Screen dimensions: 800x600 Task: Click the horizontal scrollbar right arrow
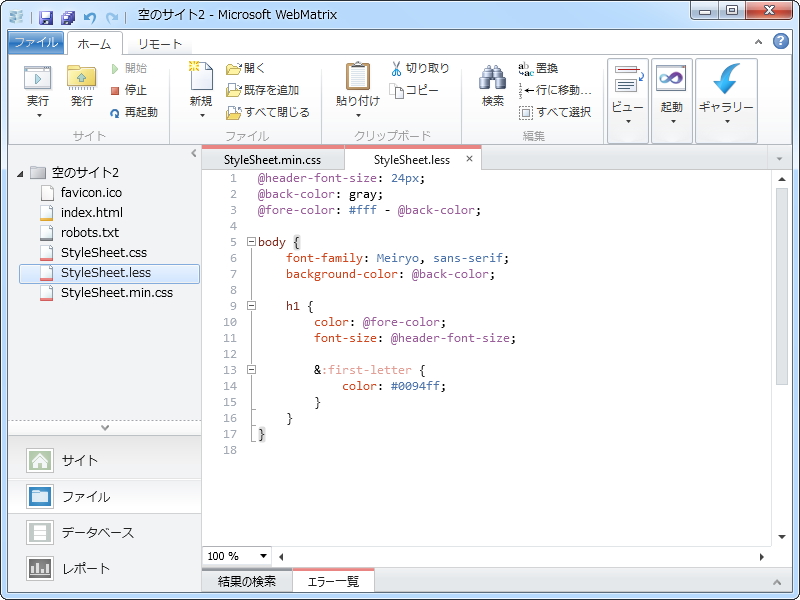coord(762,557)
